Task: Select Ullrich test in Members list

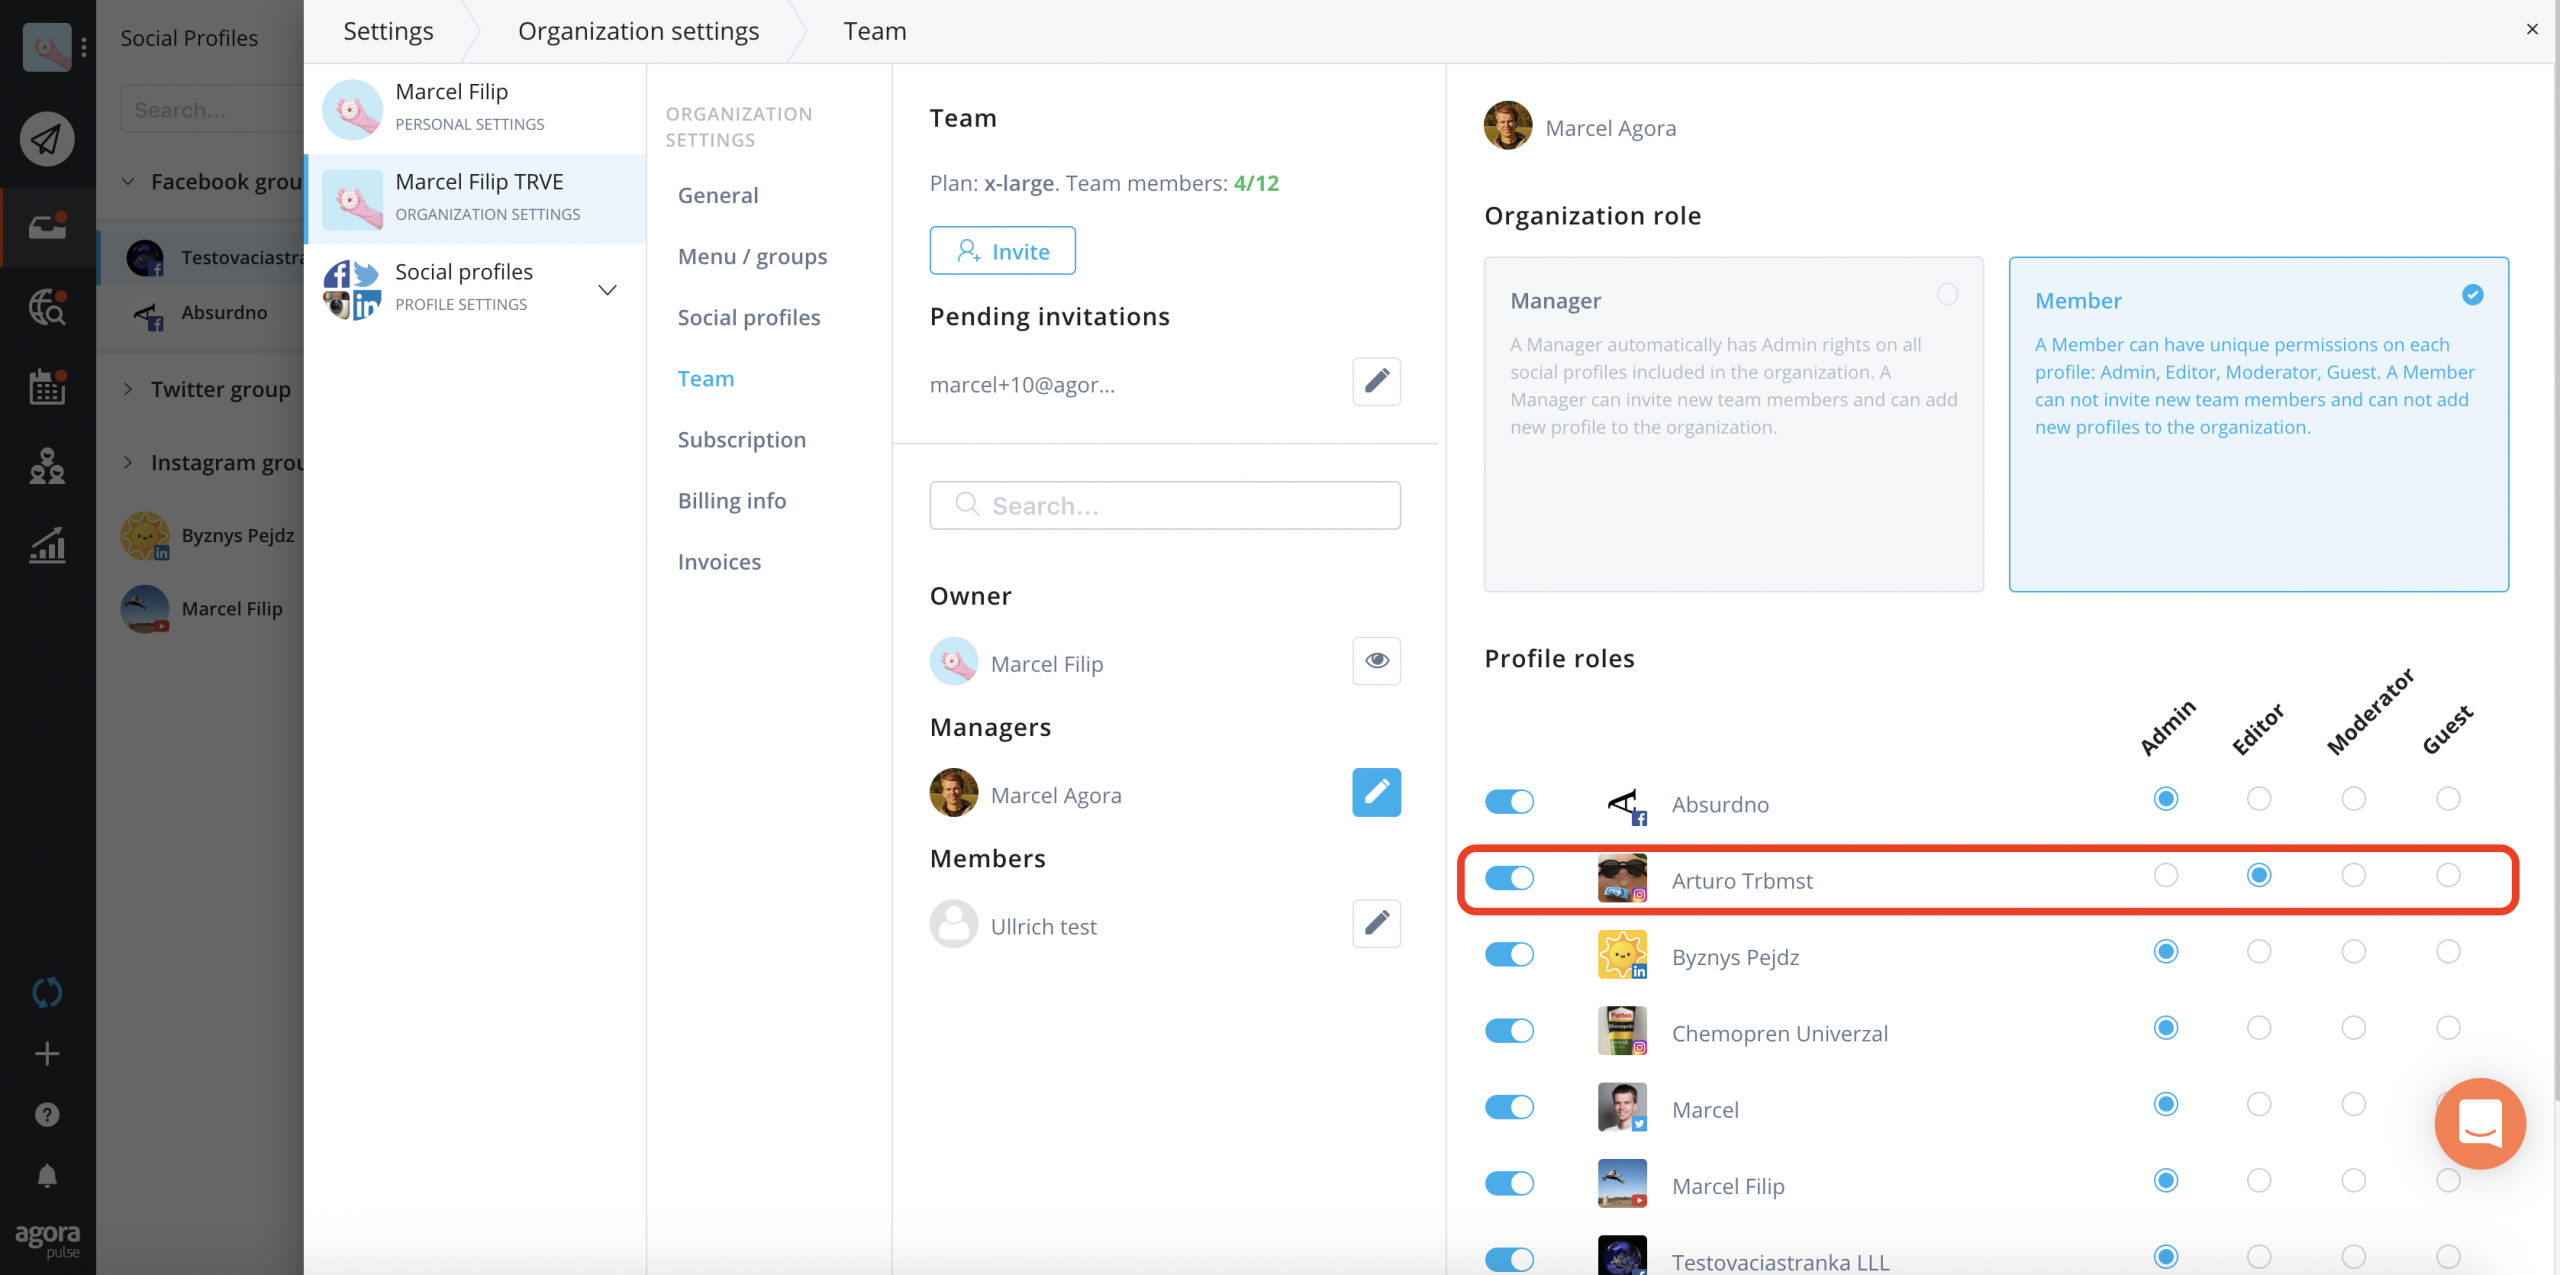Action: tap(1043, 926)
